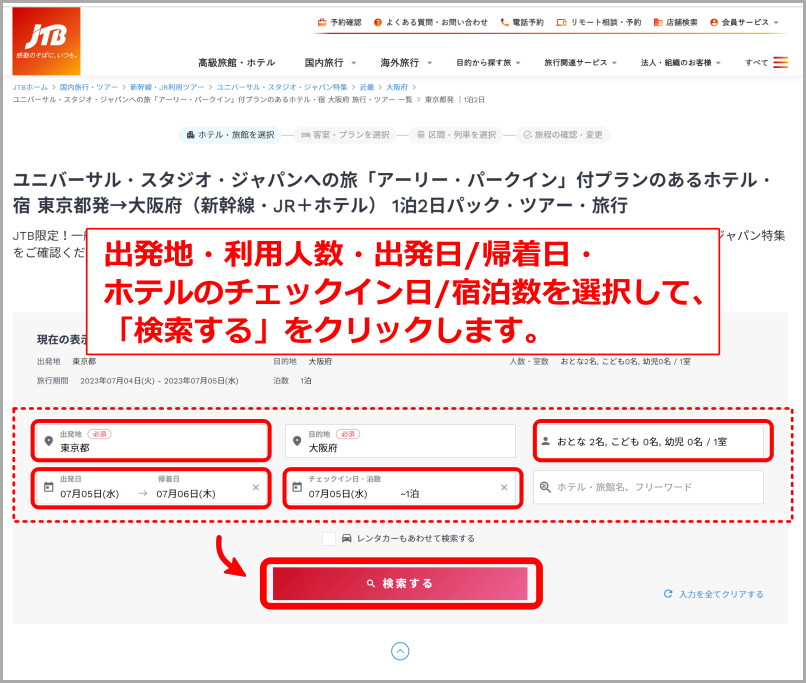
Task: Open the 目的地 大阪府 selector
Action: (400, 441)
